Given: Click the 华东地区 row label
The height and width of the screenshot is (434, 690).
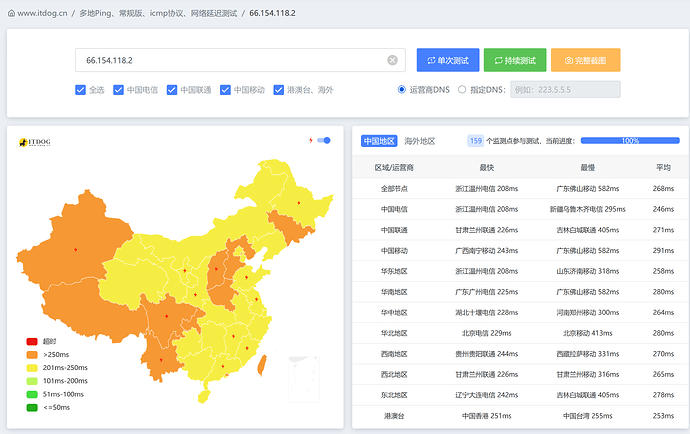Looking at the screenshot, I should 394,271.
